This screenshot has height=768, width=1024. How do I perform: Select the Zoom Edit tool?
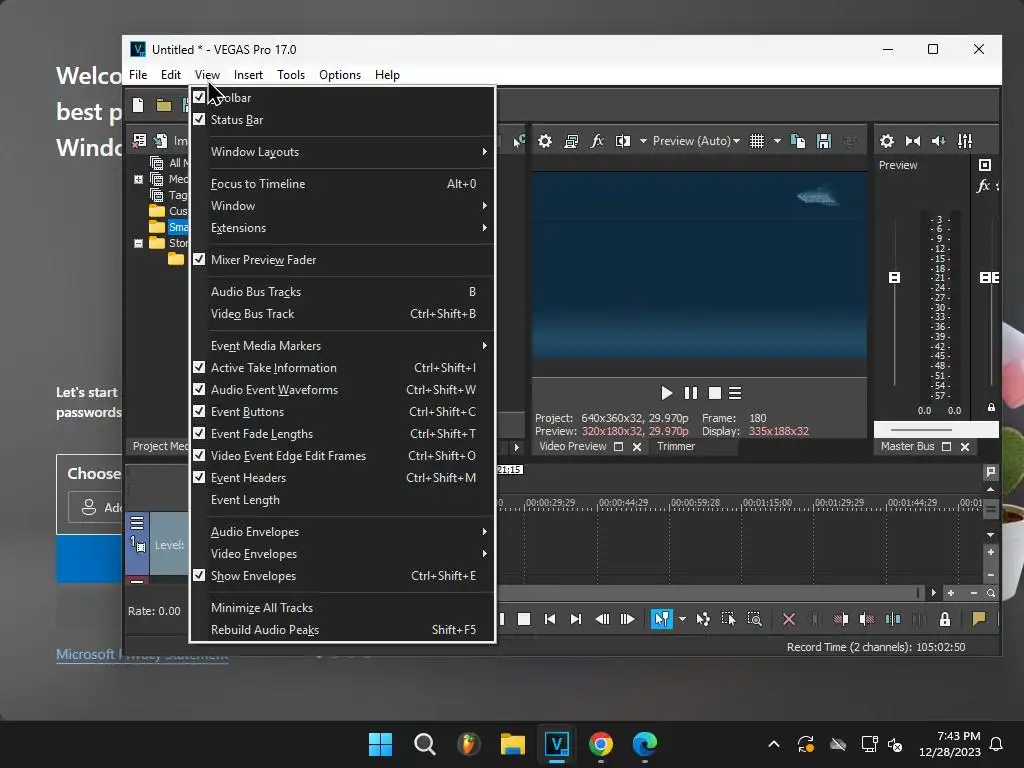click(x=755, y=619)
